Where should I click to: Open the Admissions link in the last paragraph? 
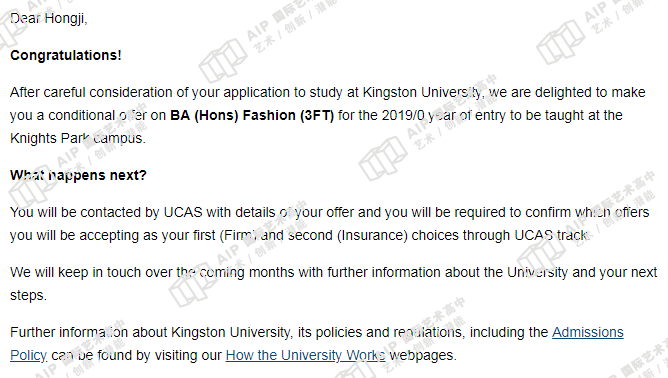coord(587,332)
